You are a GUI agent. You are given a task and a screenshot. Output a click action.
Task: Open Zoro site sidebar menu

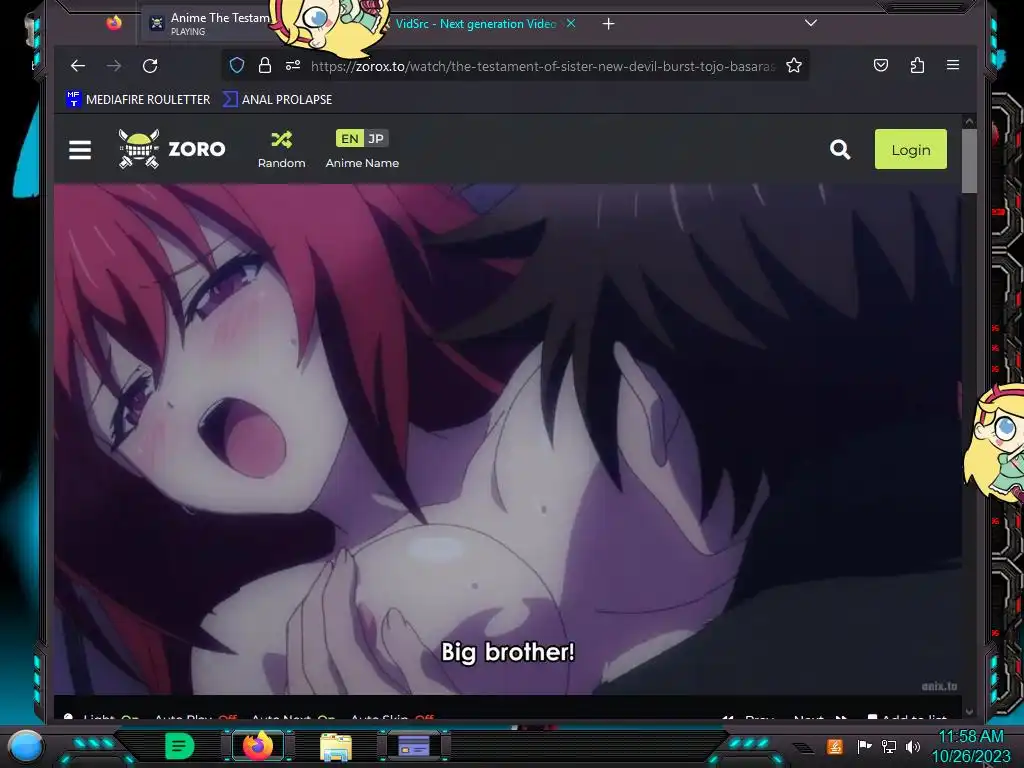click(80, 150)
